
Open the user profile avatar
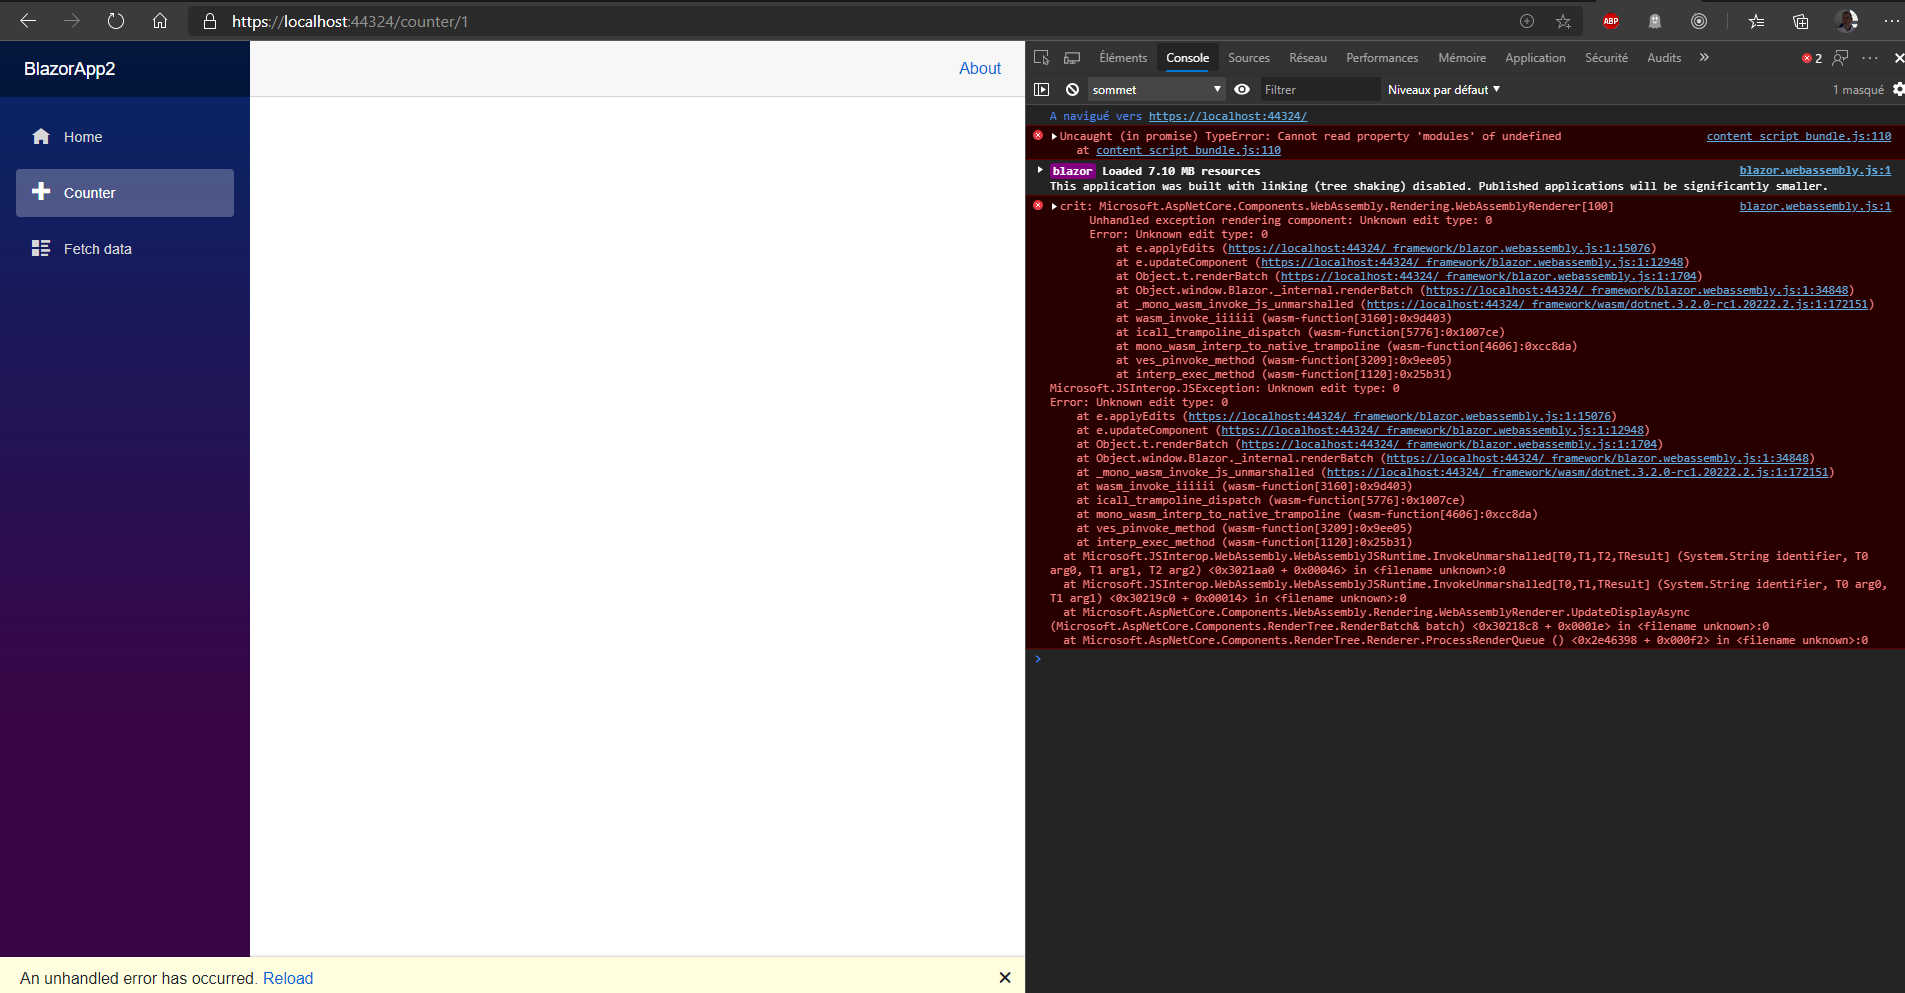pyautogui.click(x=1847, y=21)
